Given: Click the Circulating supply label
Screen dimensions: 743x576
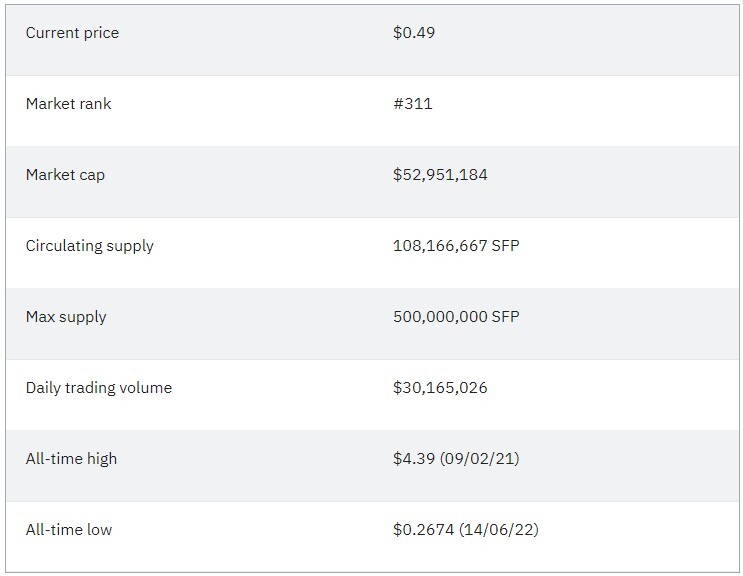Looking at the screenshot, I should click(90, 246).
